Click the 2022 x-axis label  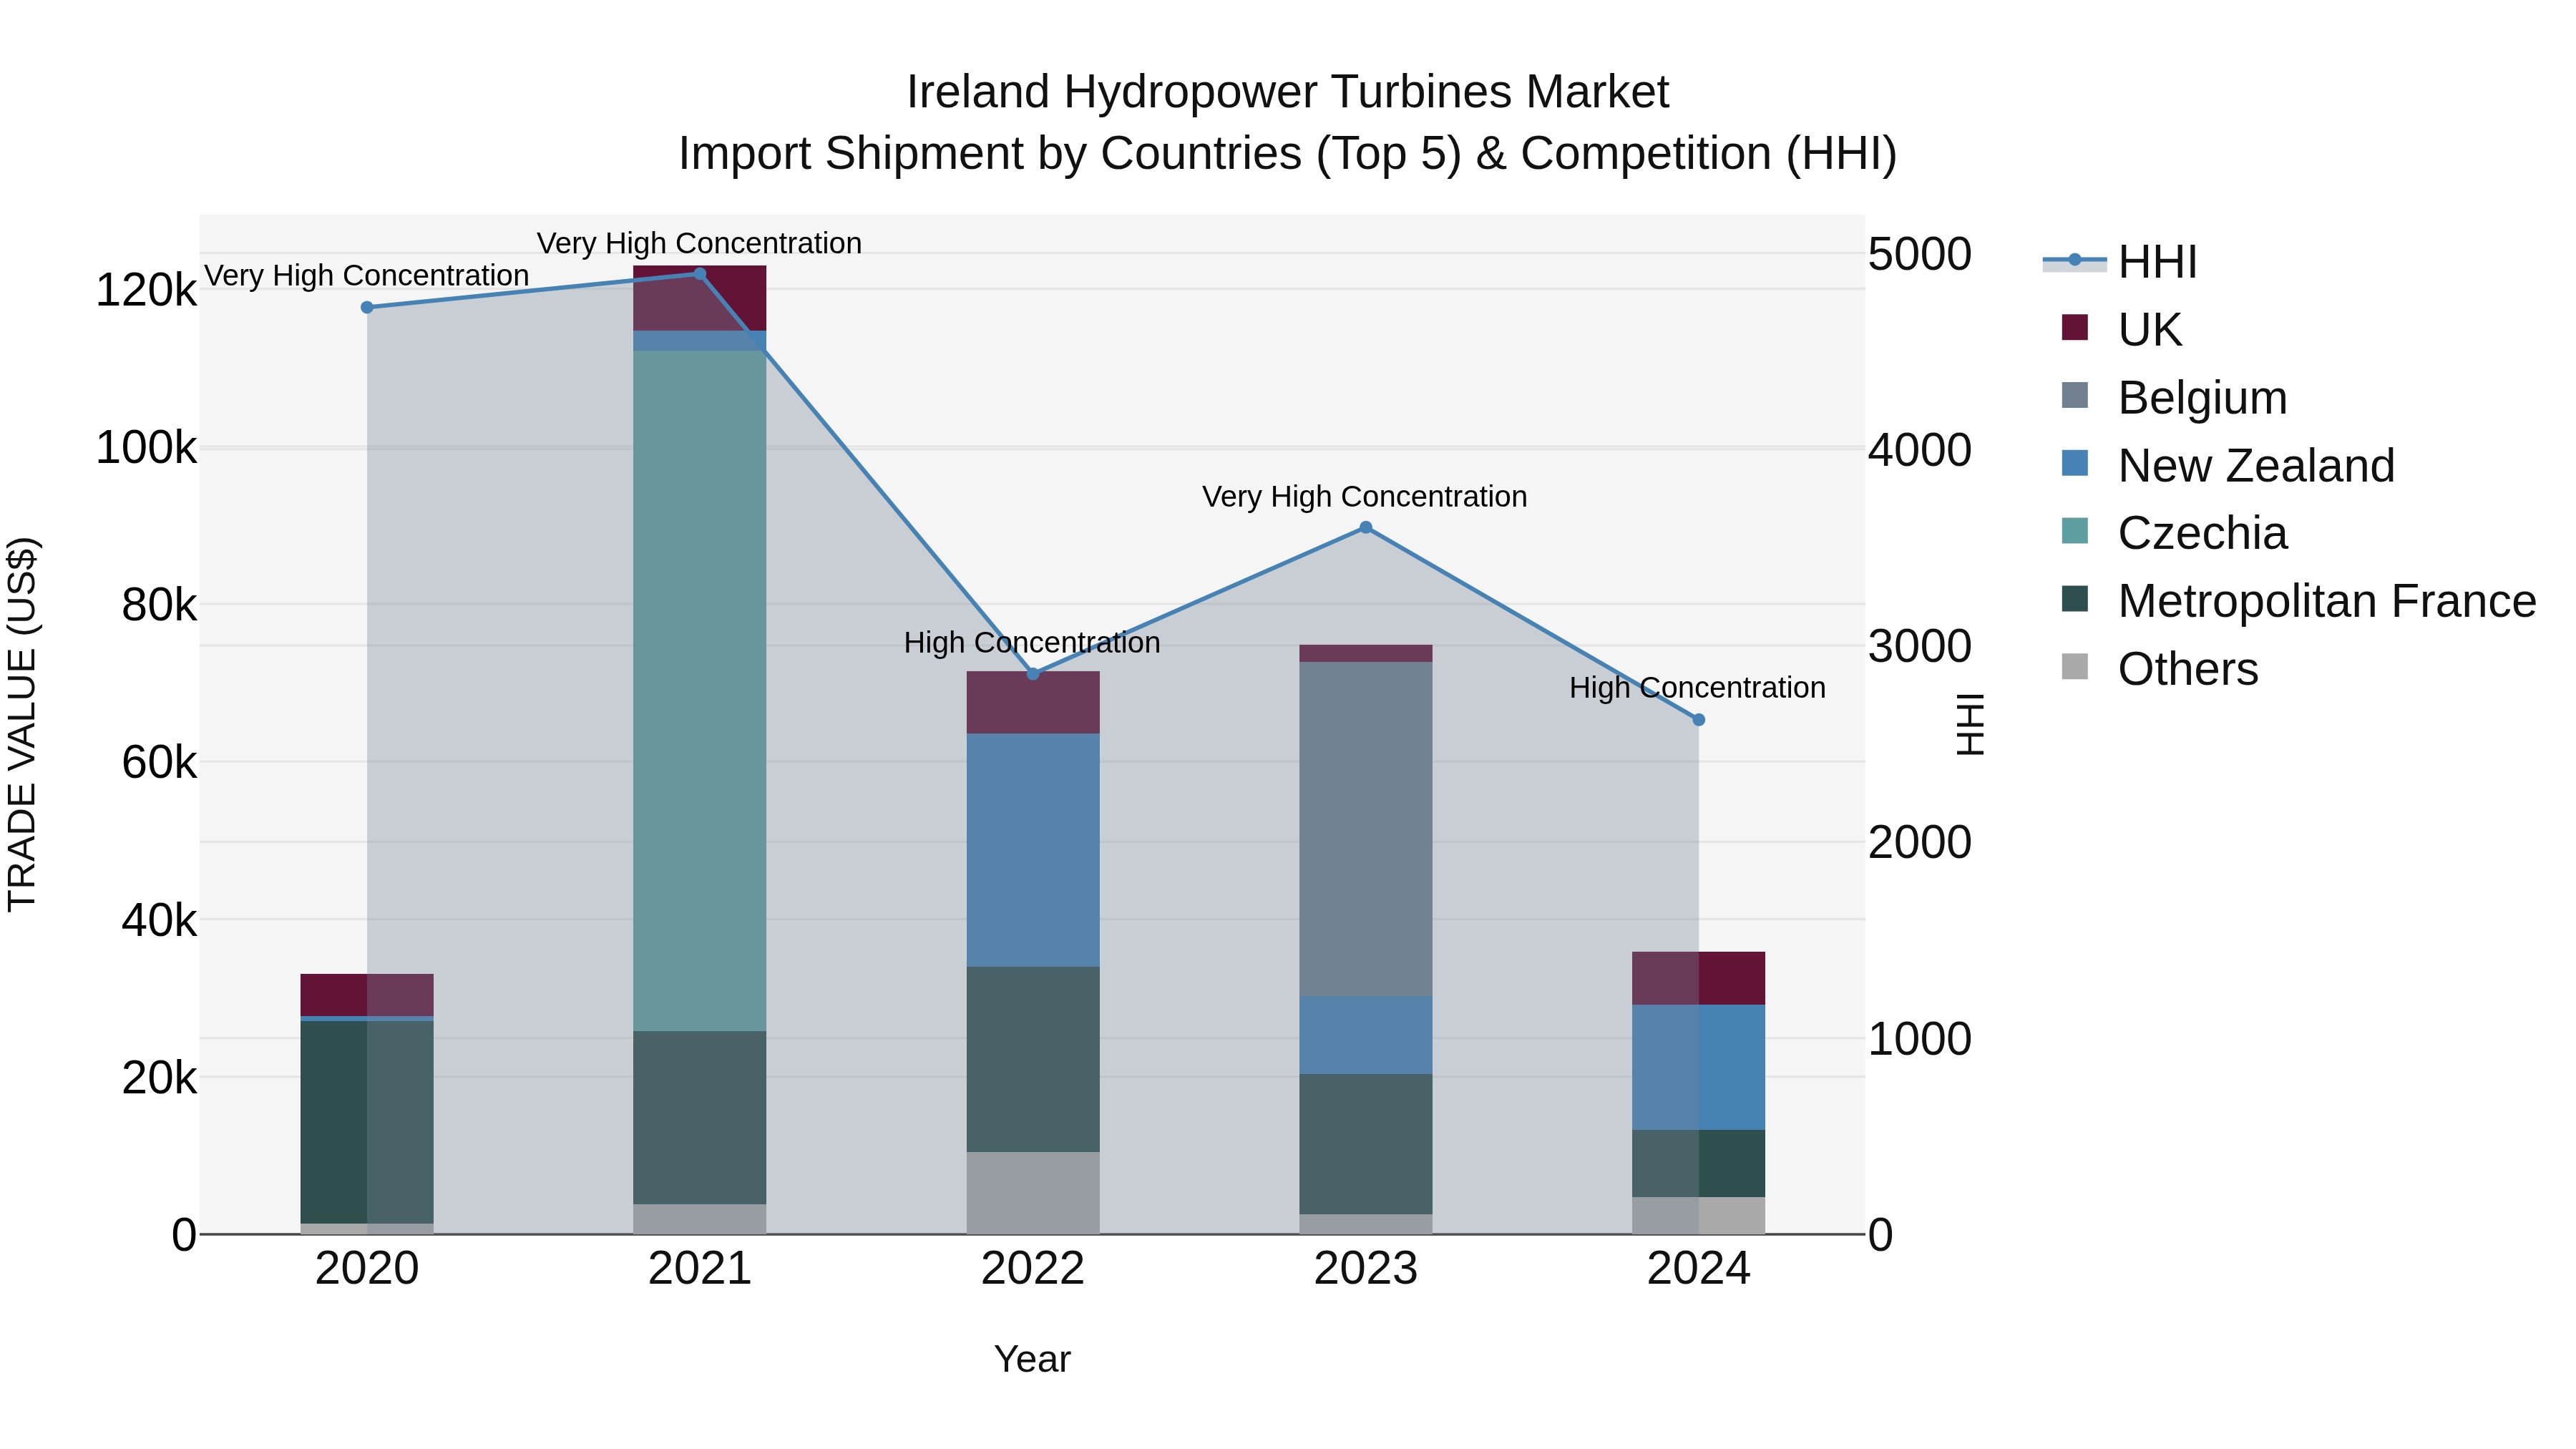(x=1033, y=1269)
